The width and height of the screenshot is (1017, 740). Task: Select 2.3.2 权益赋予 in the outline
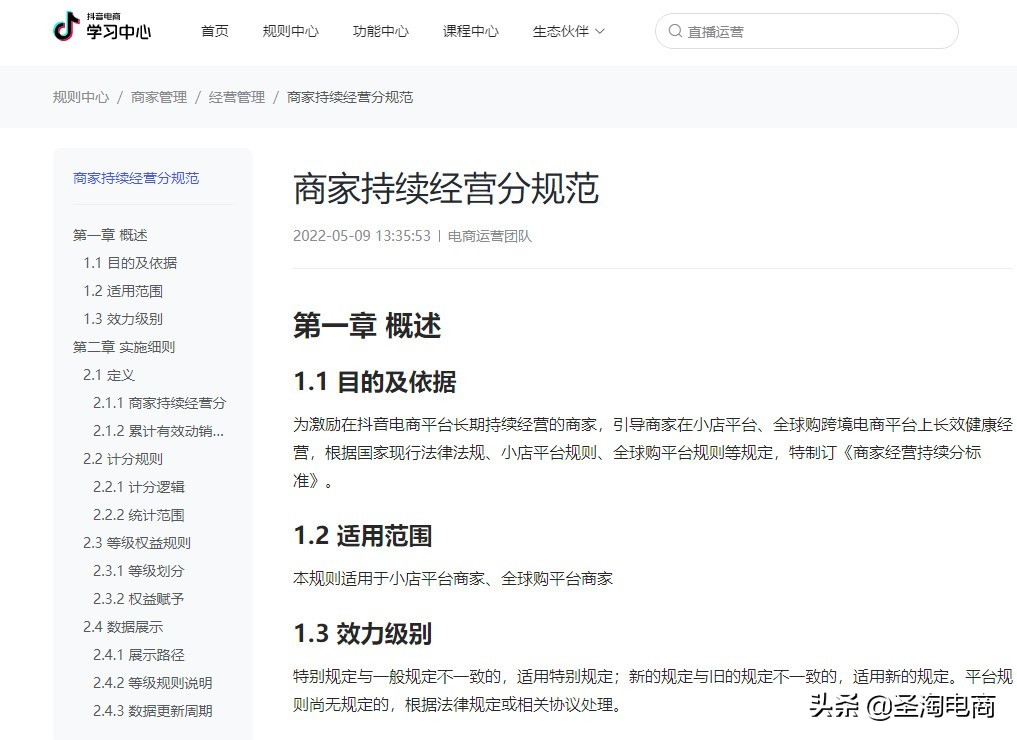139,599
